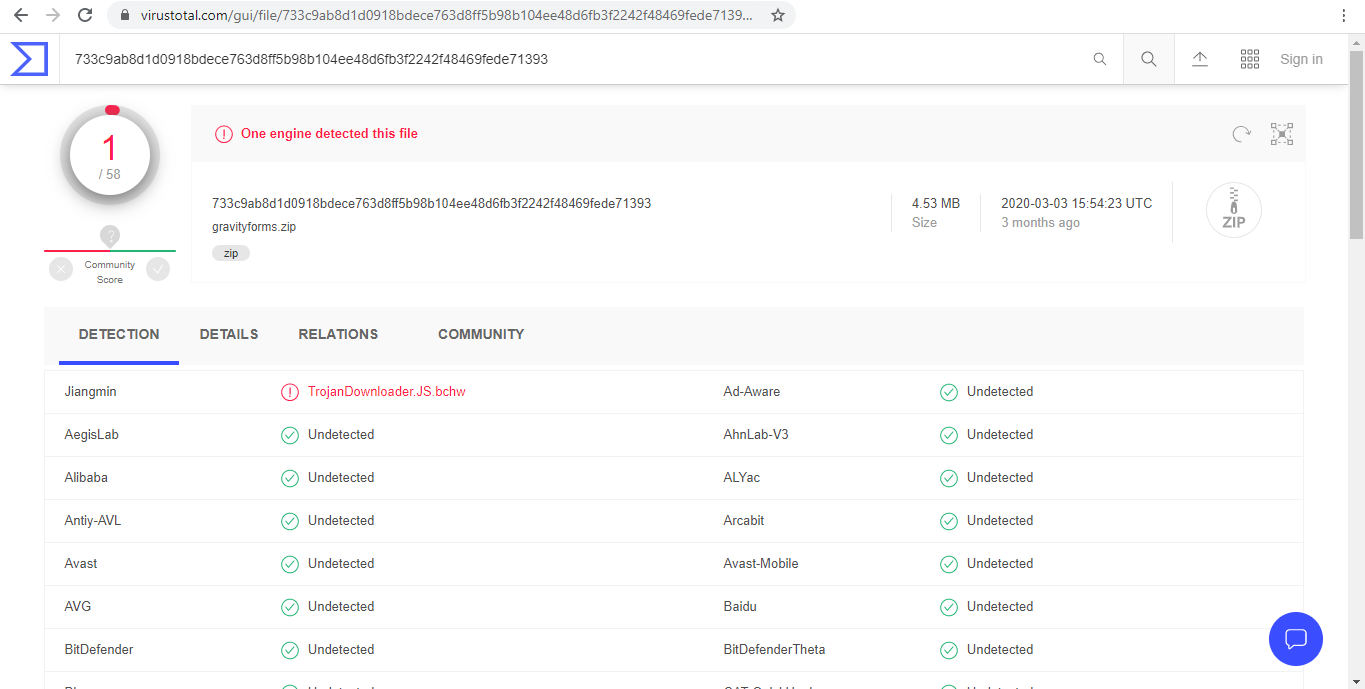The width and height of the screenshot is (1365, 689).
Task: Click the Sign in link
Action: pyautogui.click(x=1301, y=59)
